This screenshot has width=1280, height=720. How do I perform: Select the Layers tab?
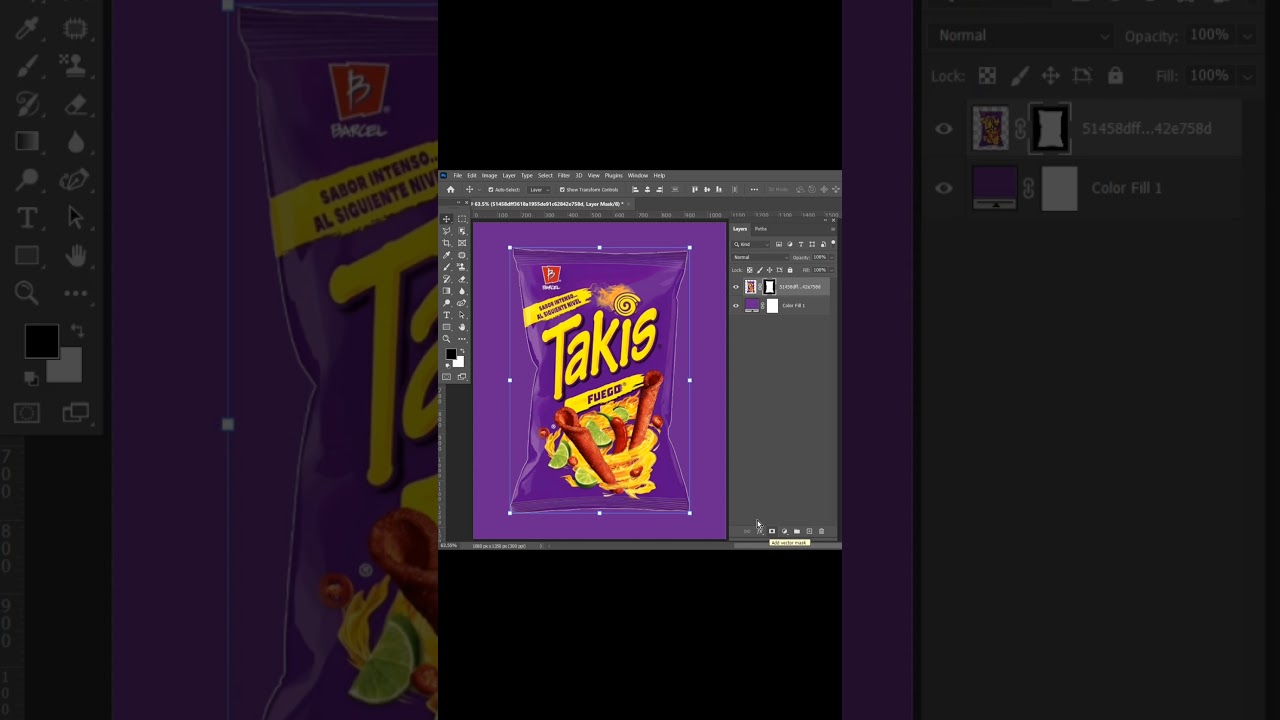point(740,229)
